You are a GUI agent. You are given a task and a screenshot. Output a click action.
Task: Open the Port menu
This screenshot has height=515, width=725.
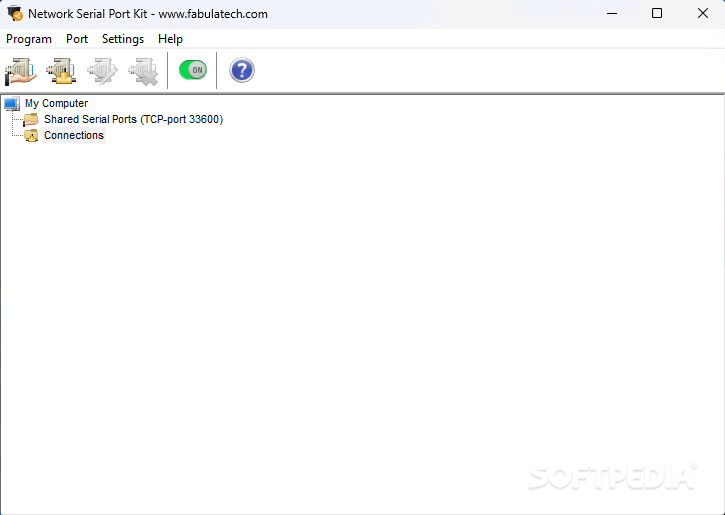77,39
